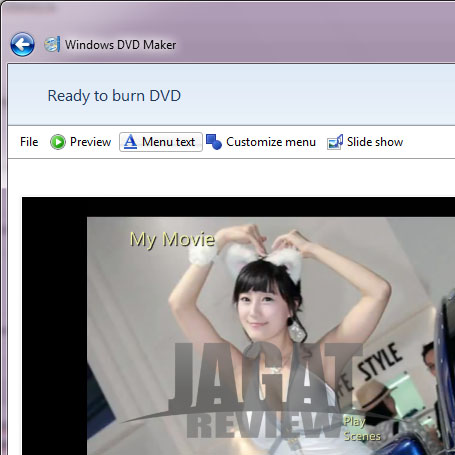Click the Windows DVD Maker title text
The width and height of the screenshot is (455, 455).
click(120, 45)
